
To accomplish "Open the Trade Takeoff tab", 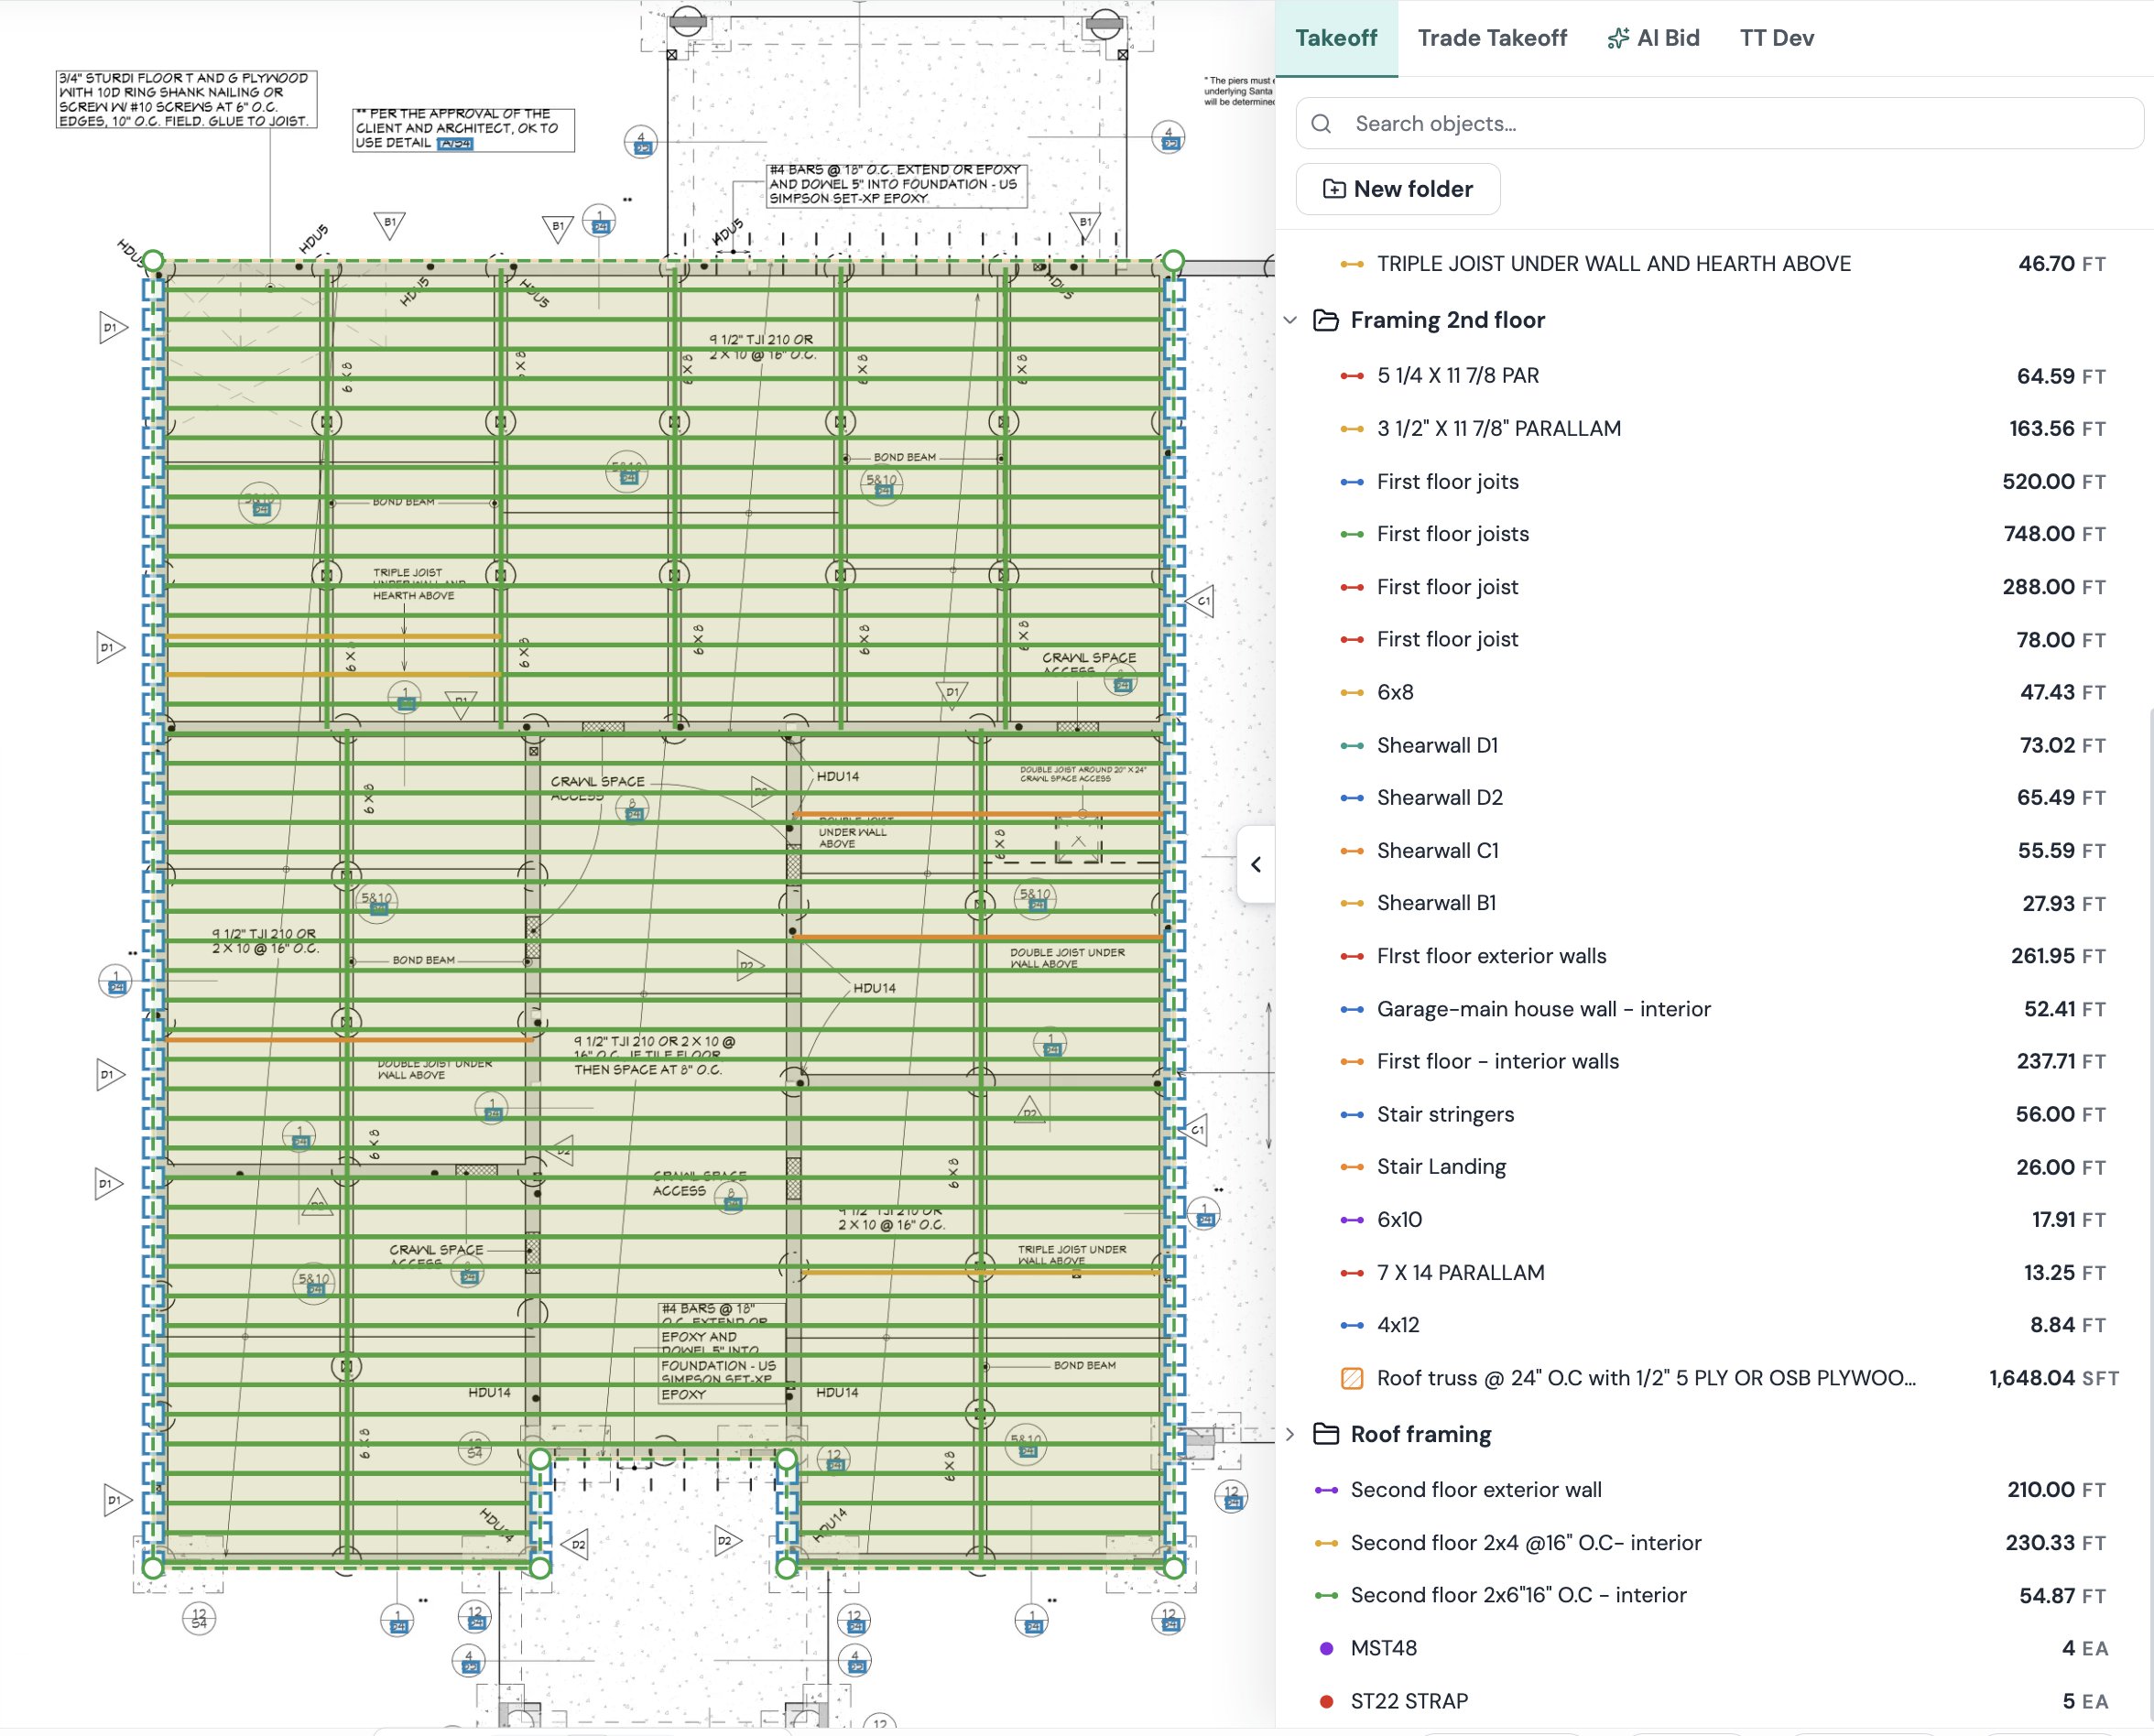I will (x=1491, y=38).
